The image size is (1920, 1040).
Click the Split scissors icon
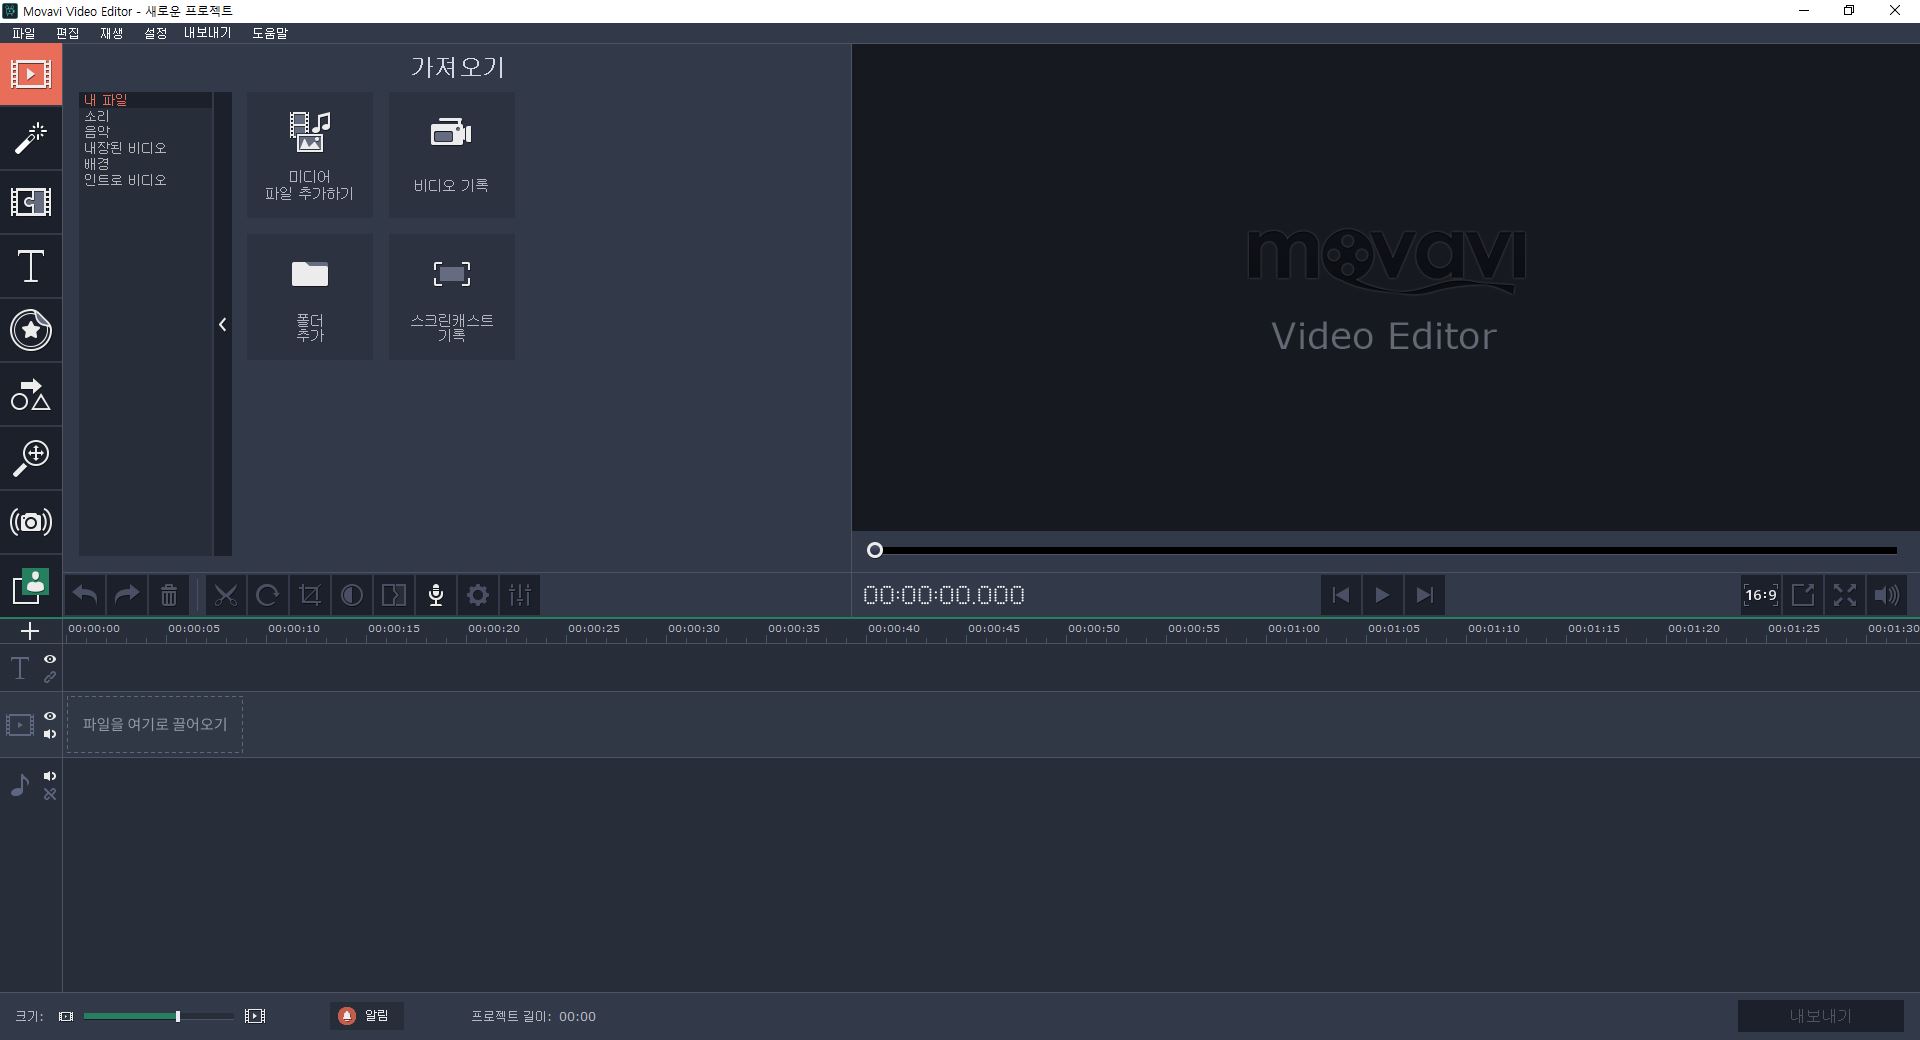(226, 595)
